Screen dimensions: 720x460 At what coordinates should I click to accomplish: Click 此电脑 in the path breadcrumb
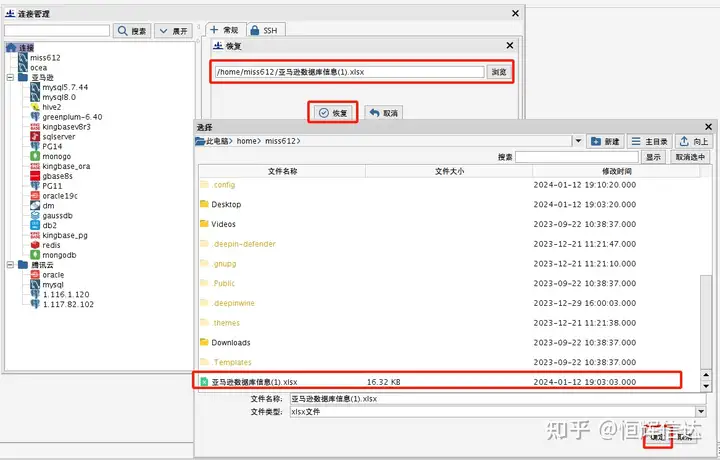pyautogui.click(x=217, y=141)
